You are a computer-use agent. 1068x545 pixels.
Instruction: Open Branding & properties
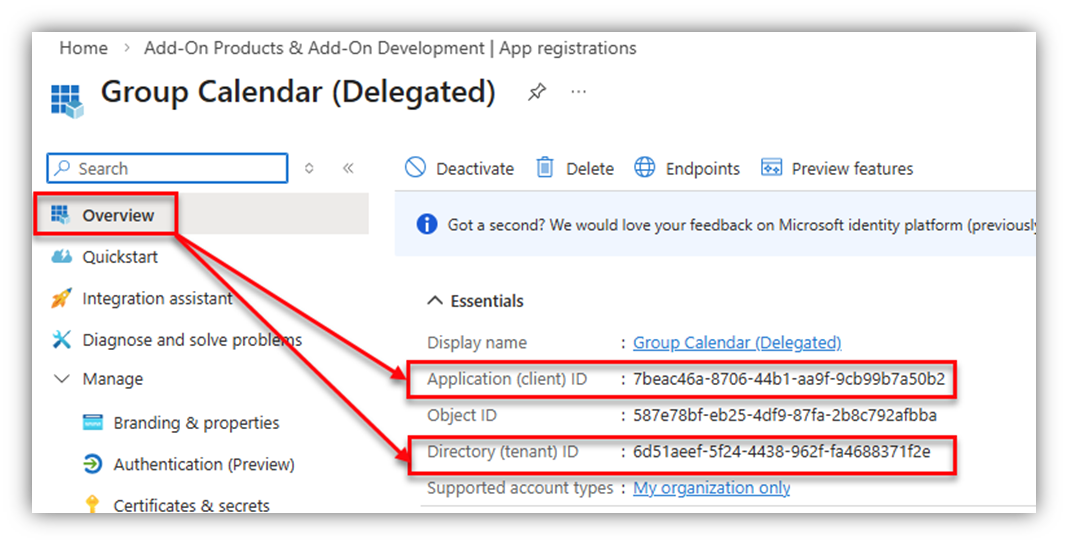pyautogui.click(x=196, y=423)
